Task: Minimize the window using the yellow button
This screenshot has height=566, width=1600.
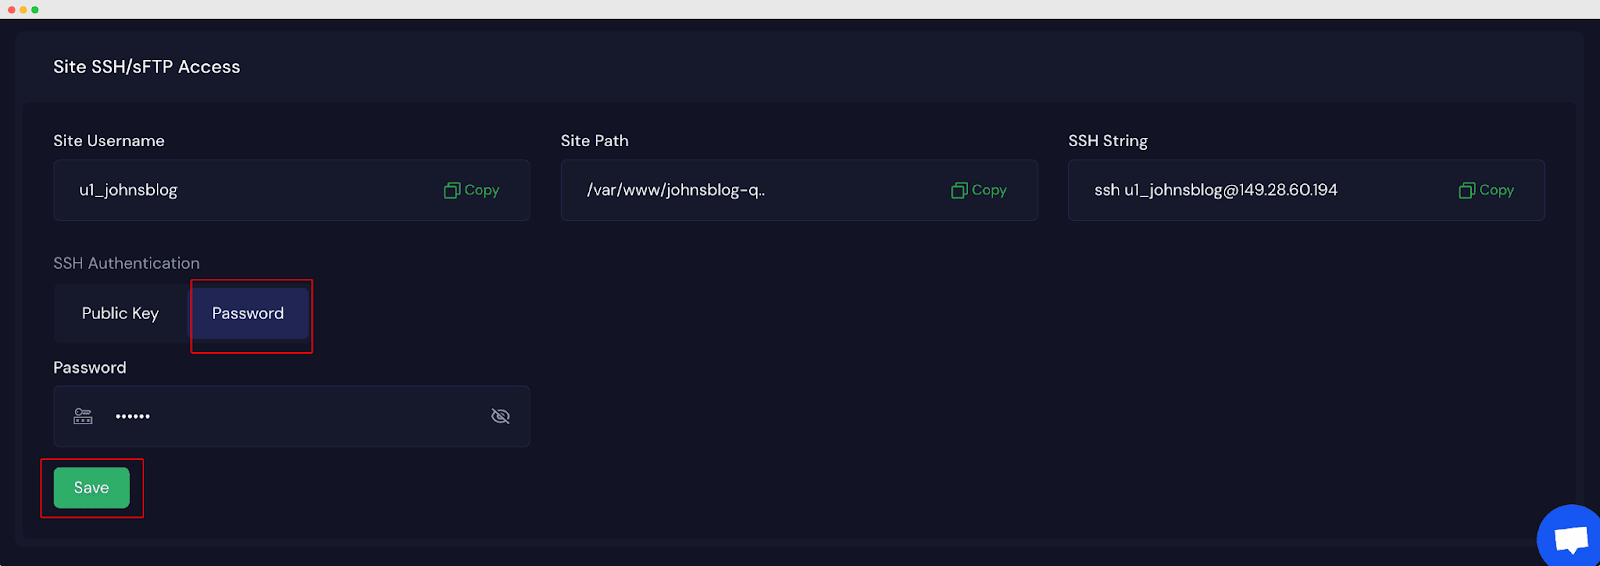Action: [23, 10]
